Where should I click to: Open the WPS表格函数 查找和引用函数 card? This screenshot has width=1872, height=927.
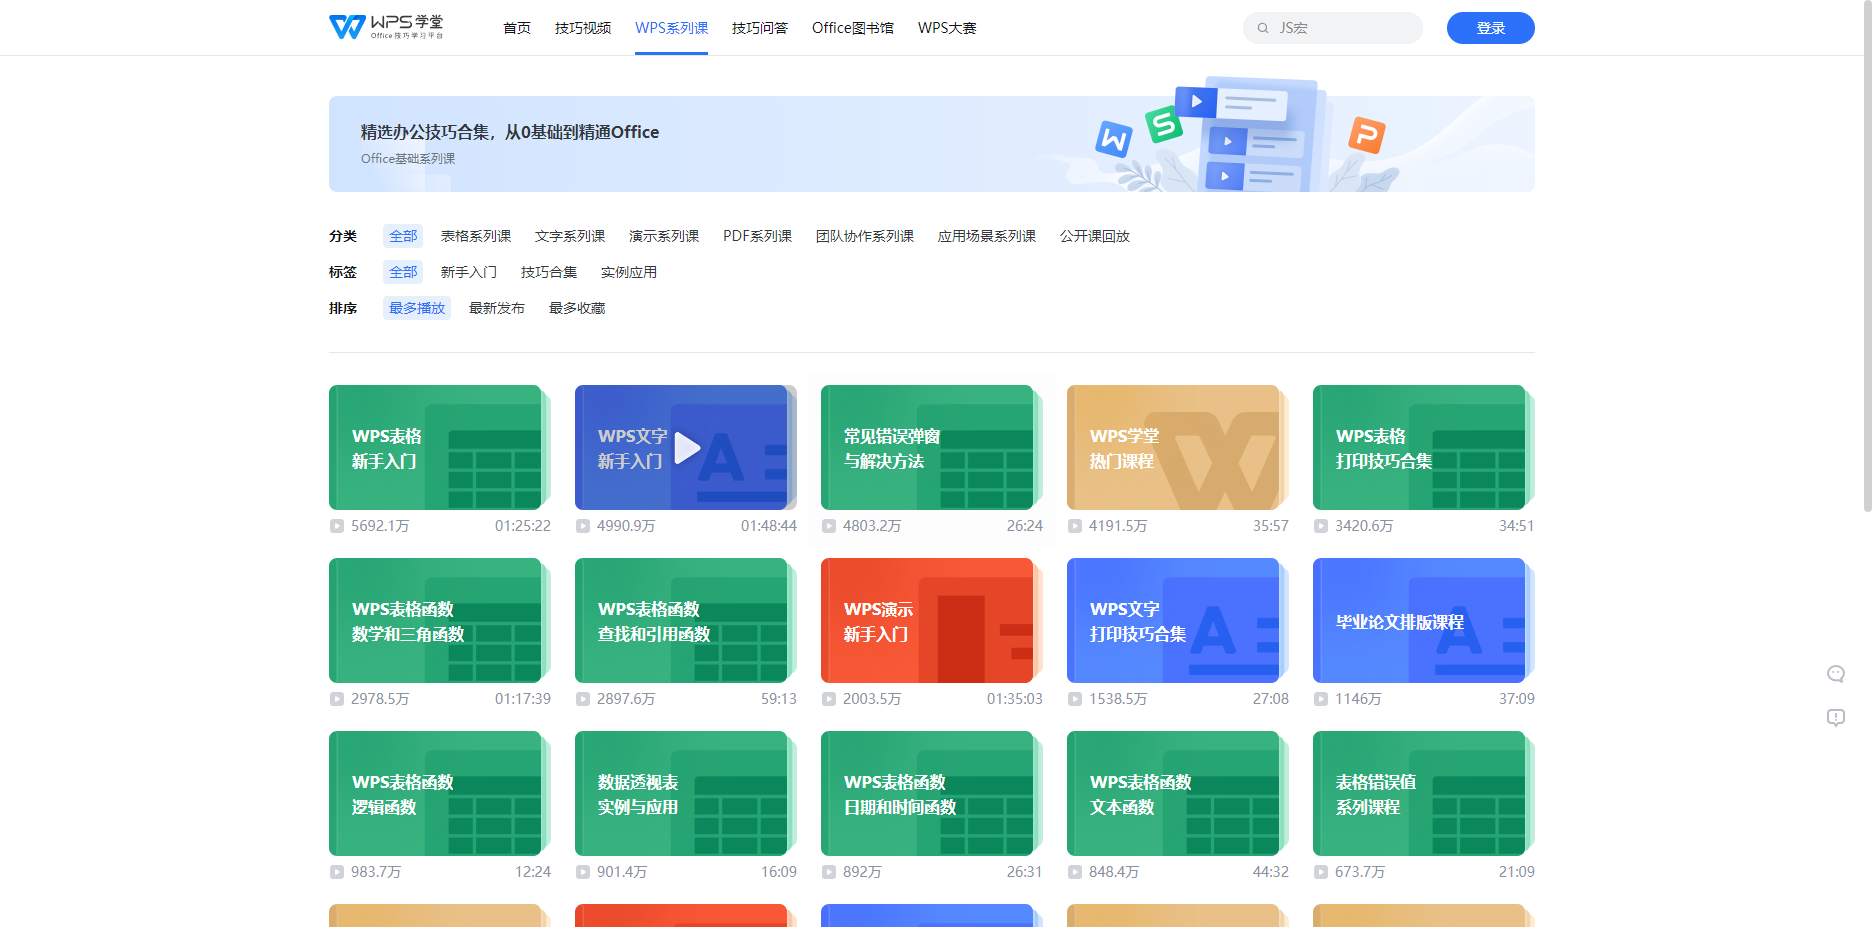tap(686, 621)
